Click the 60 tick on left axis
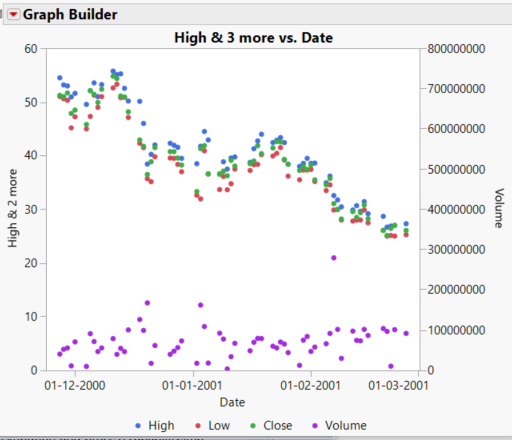This screenshot has height=440, width=512. point(31,49)
